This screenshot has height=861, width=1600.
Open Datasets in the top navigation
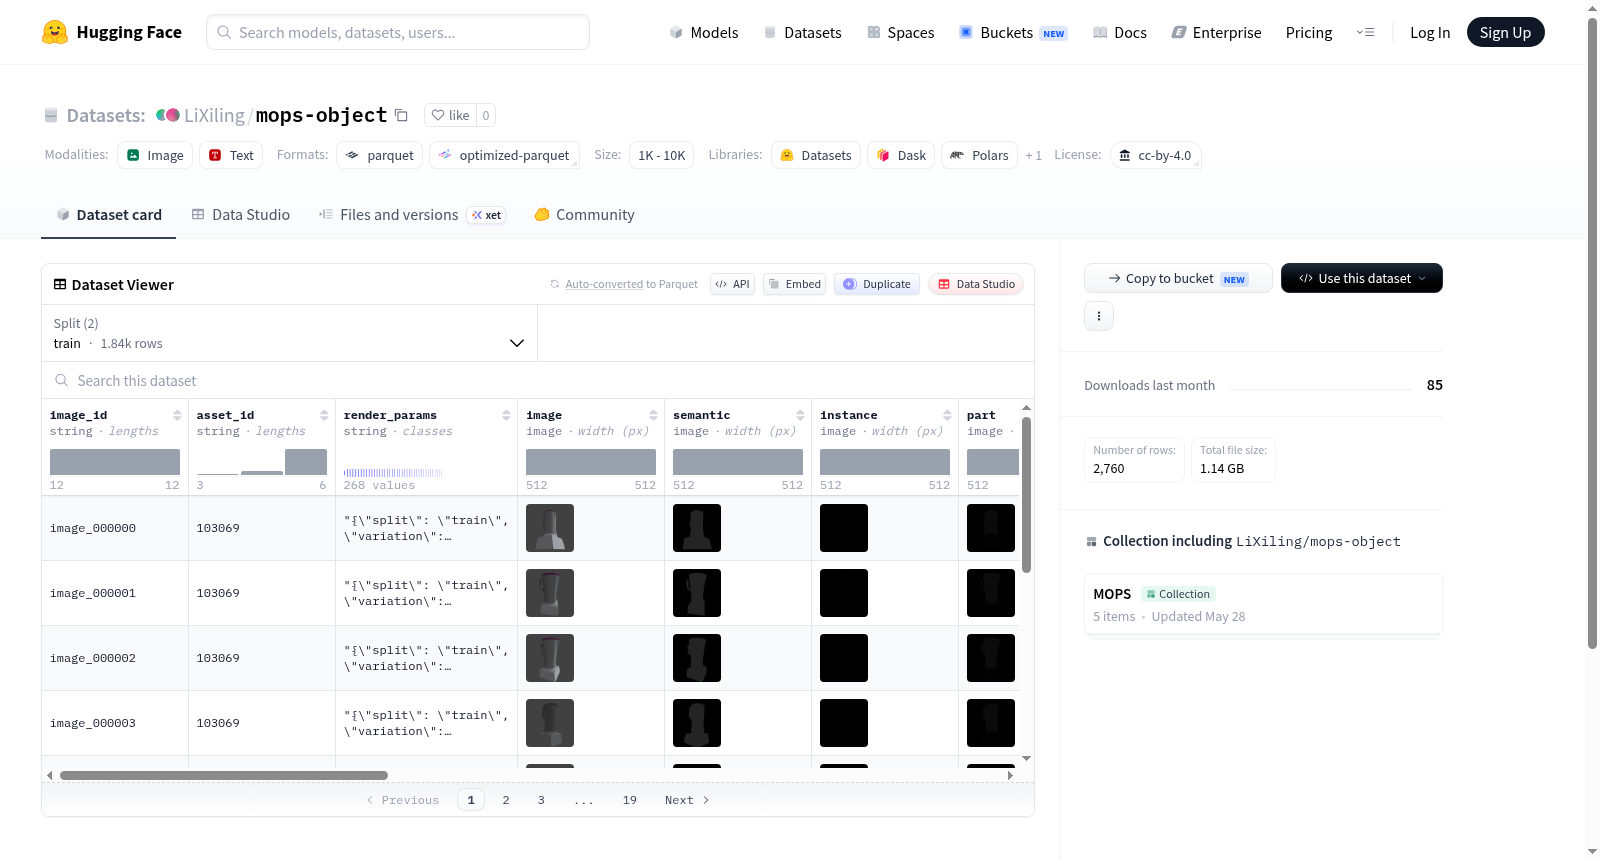(x=803, y=32)
